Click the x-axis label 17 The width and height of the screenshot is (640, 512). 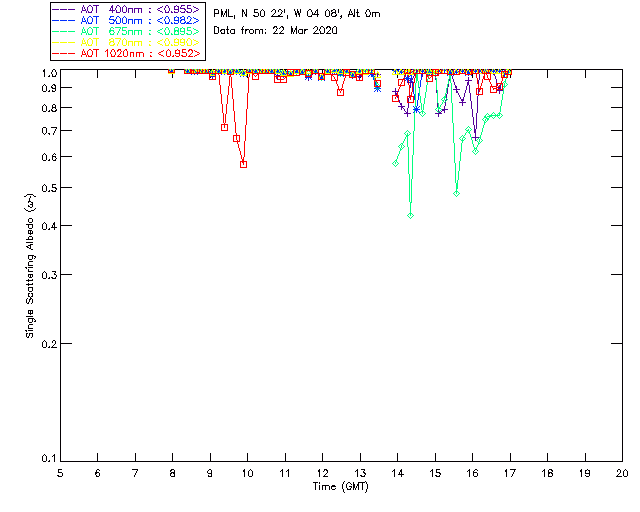510,473
